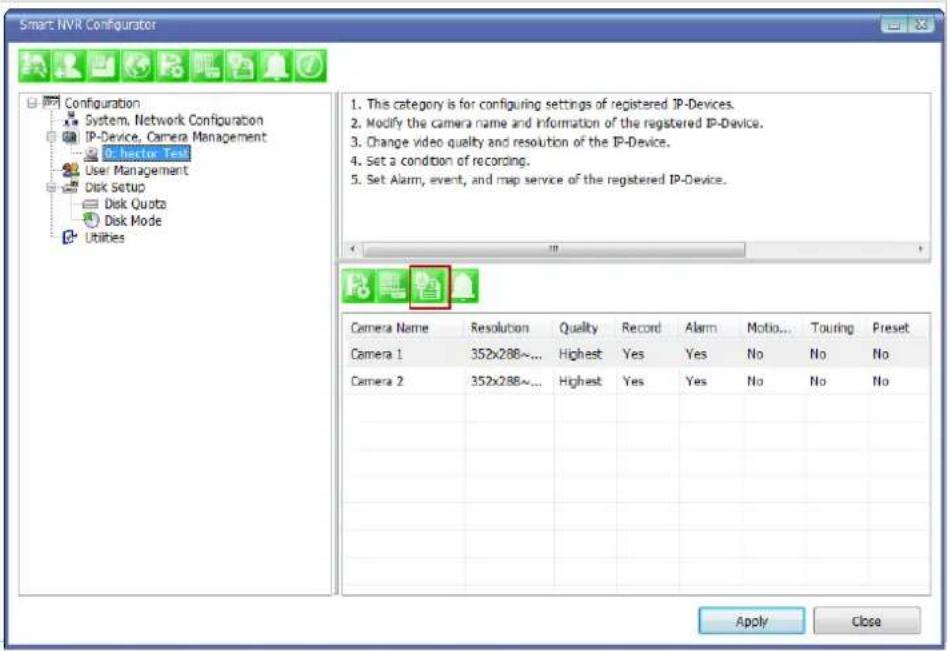Open User Management in tree
Screen dimensions: 948x651
pyautogui.click(x=136, y=170)
